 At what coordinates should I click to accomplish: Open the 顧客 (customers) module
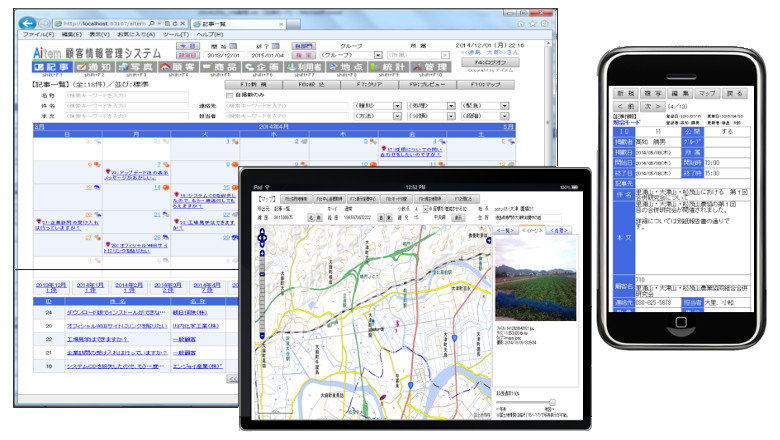[x=194, y=67]
